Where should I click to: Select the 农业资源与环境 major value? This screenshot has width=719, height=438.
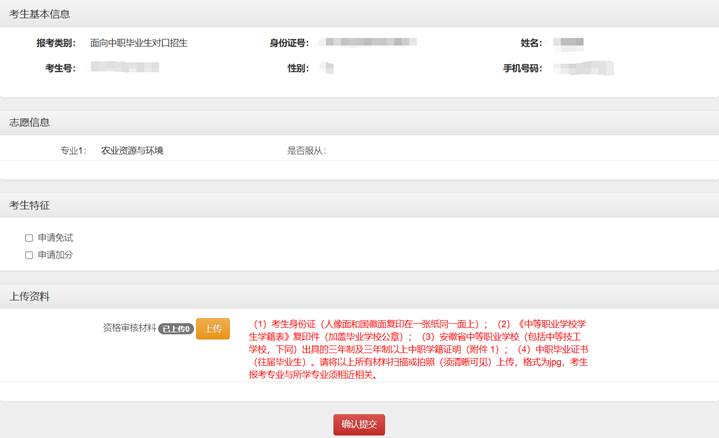pyautogui.click(x=132, y=151)
